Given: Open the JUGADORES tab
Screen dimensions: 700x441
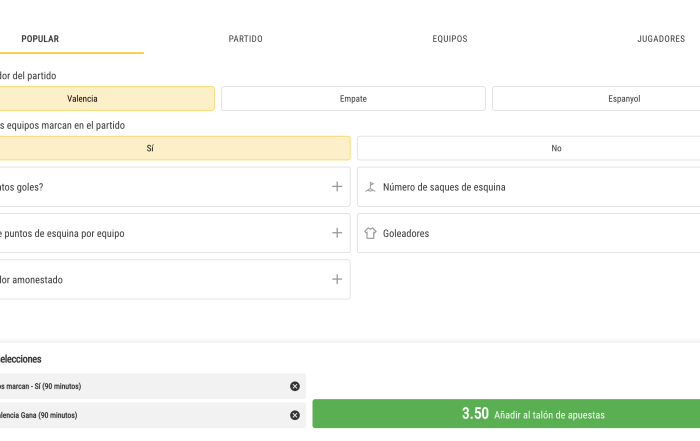Looking at the screenshot, I should click(661, 39).
